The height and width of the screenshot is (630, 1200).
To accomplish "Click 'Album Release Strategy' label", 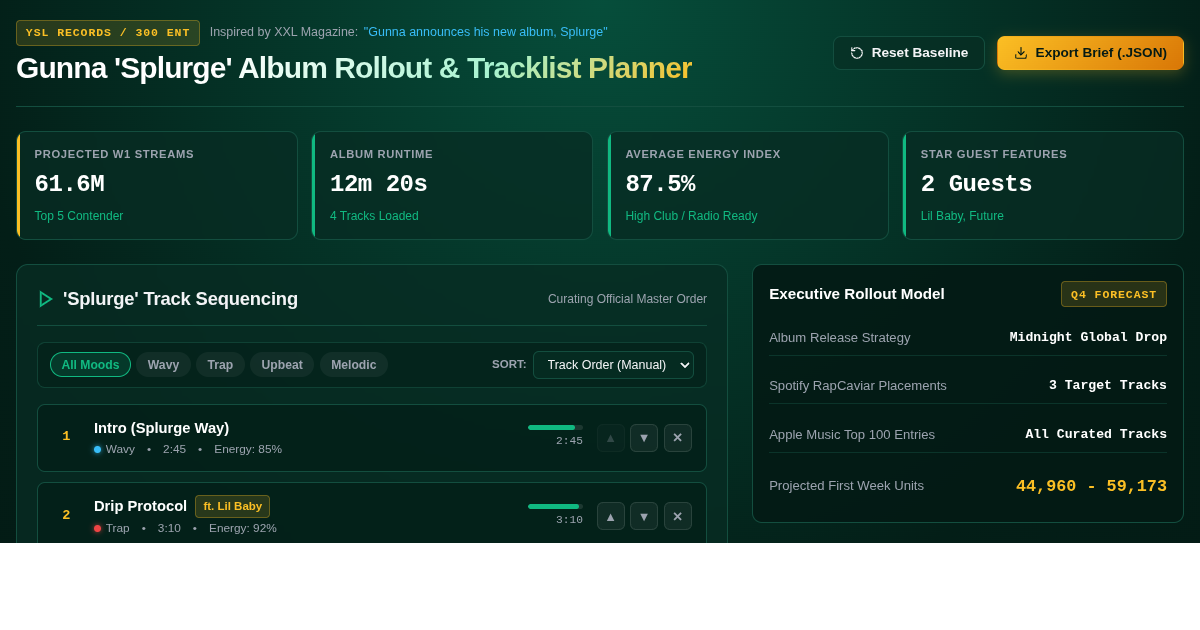I will (839, 337).
